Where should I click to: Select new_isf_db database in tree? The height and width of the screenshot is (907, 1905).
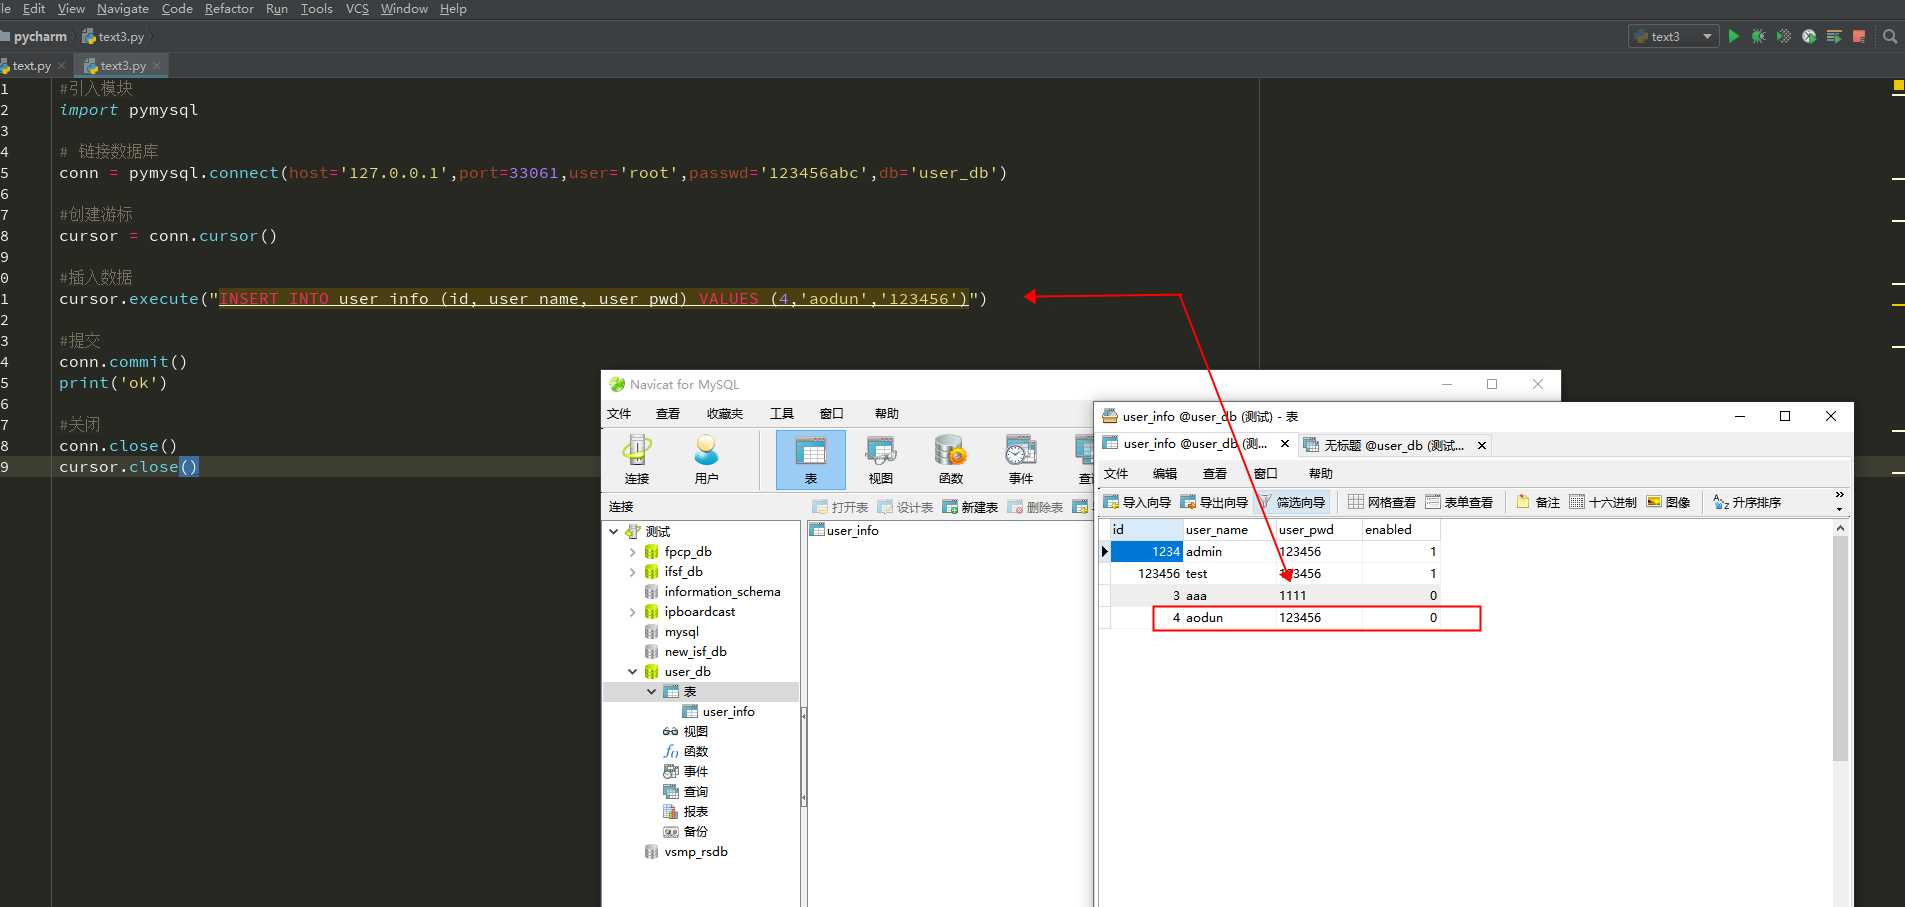(695, 652)
